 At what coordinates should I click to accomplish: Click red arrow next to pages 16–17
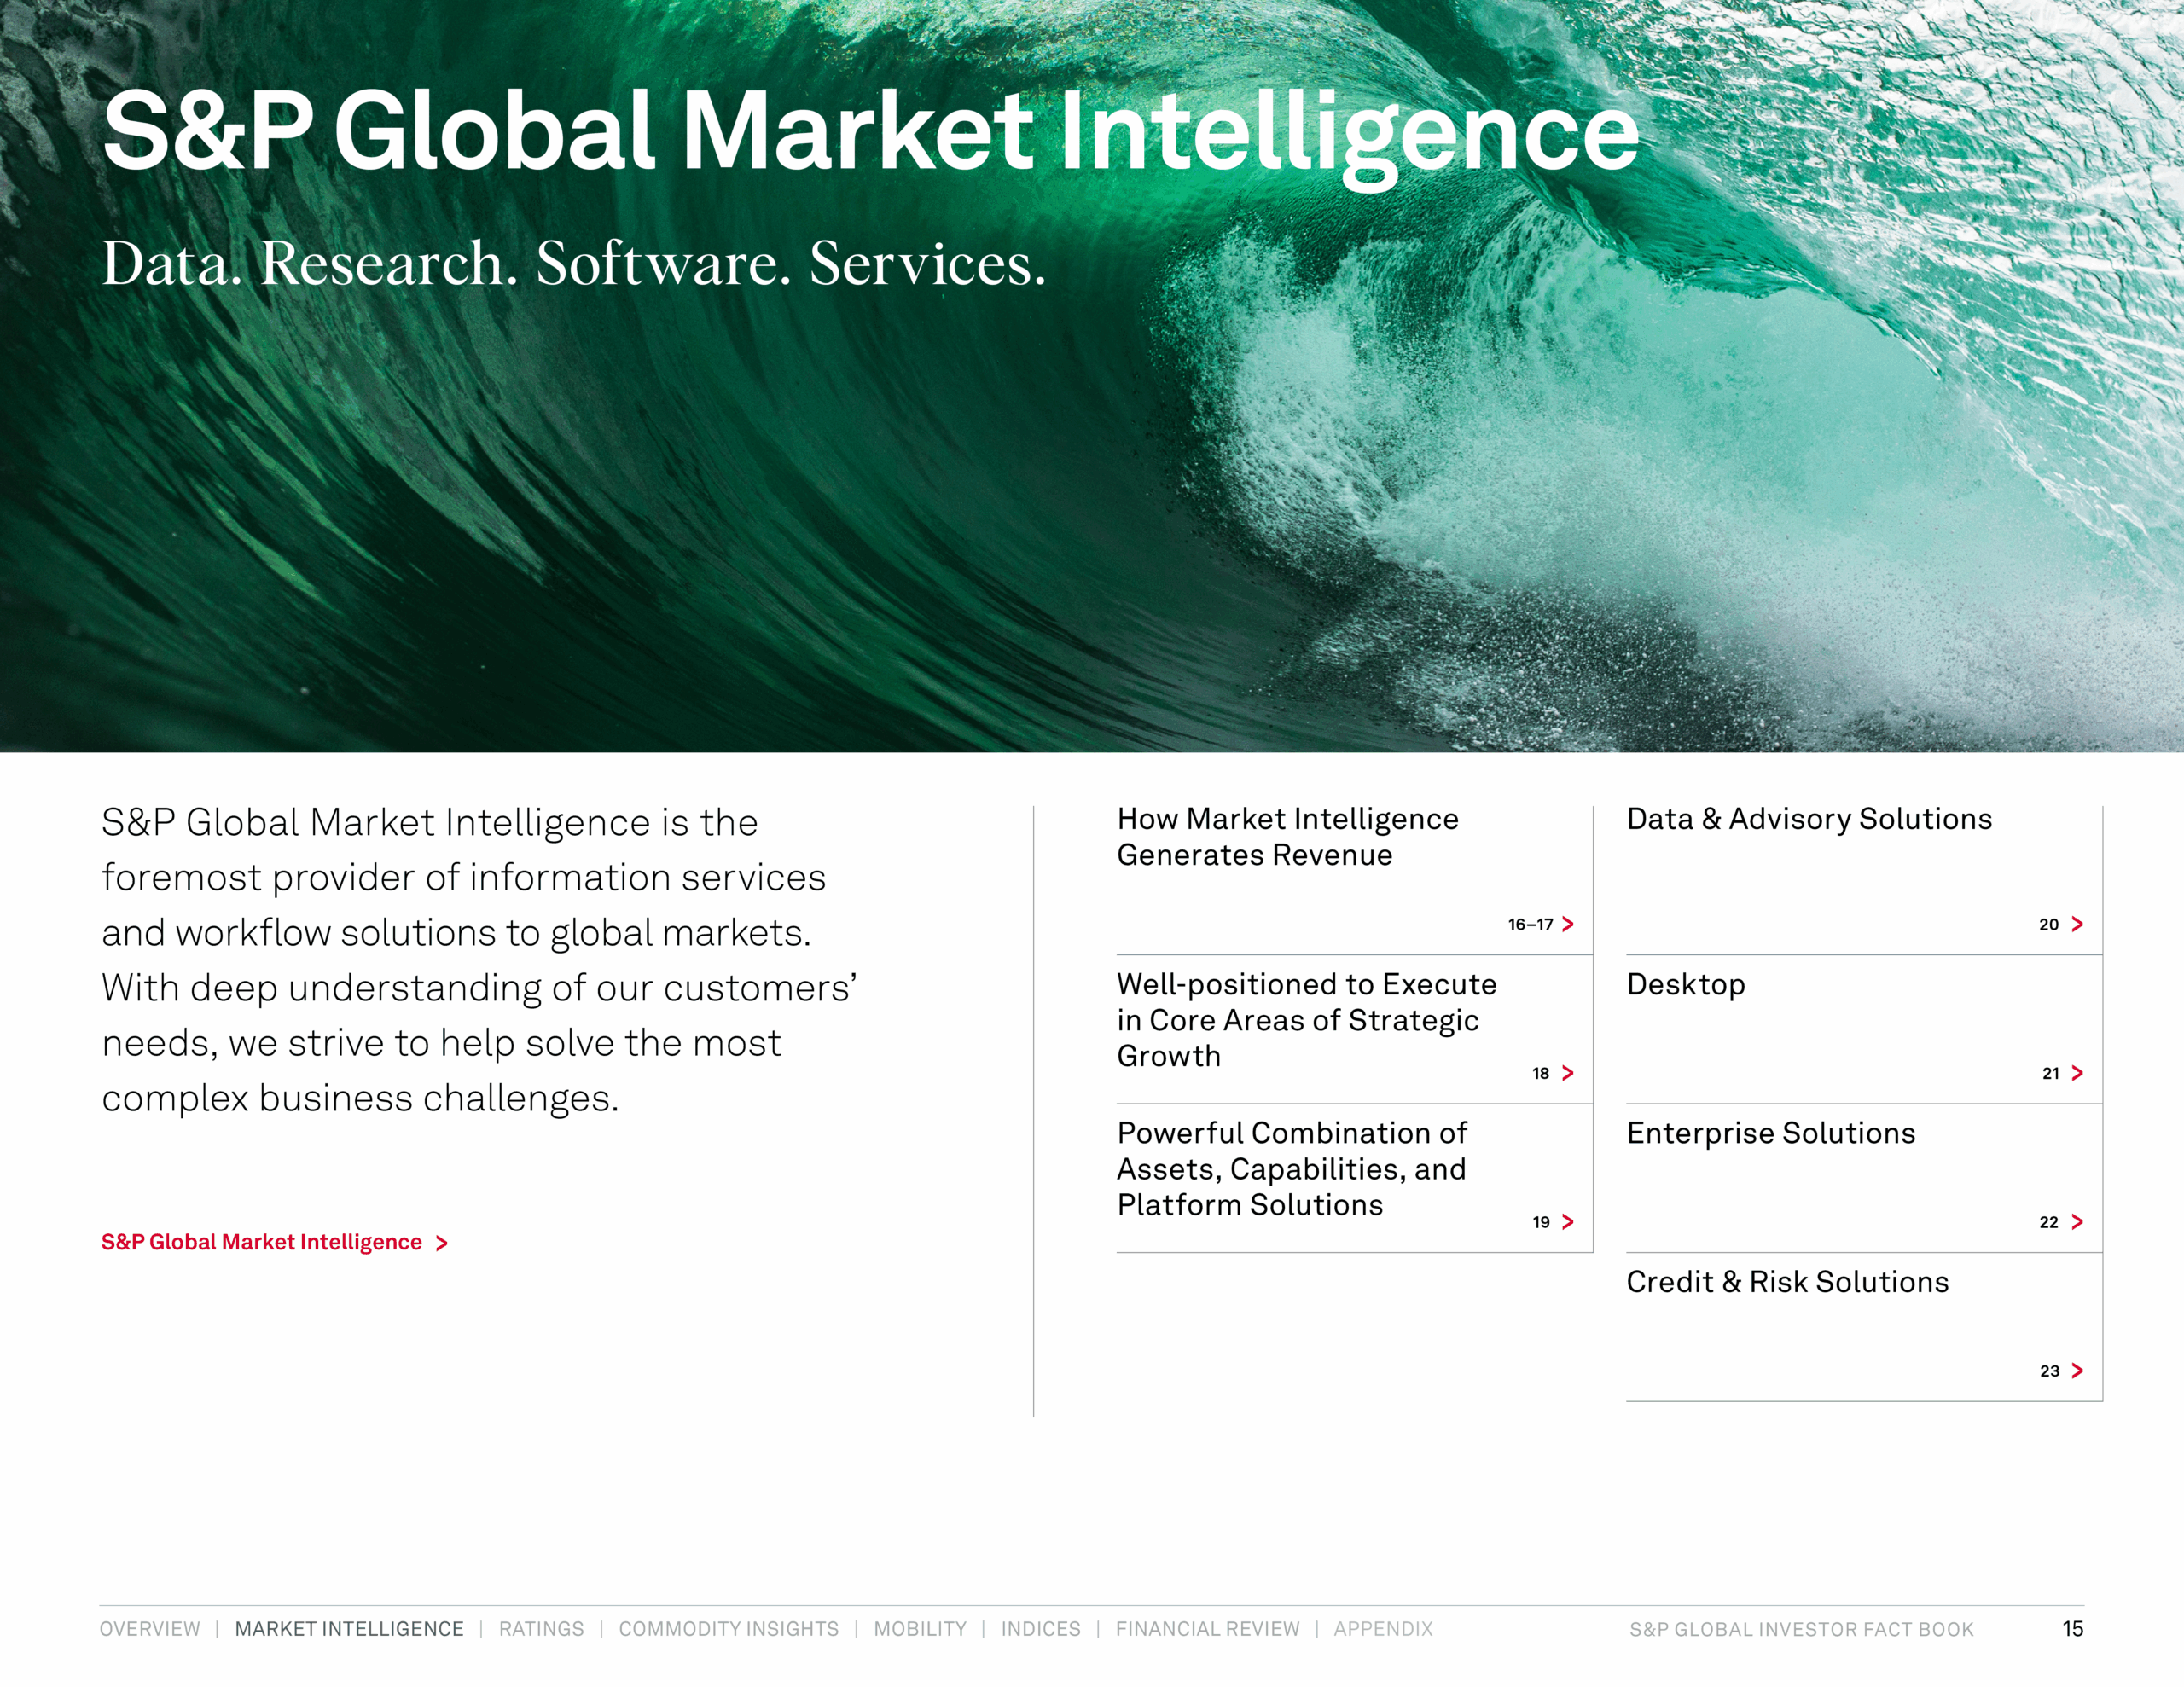1568,924
